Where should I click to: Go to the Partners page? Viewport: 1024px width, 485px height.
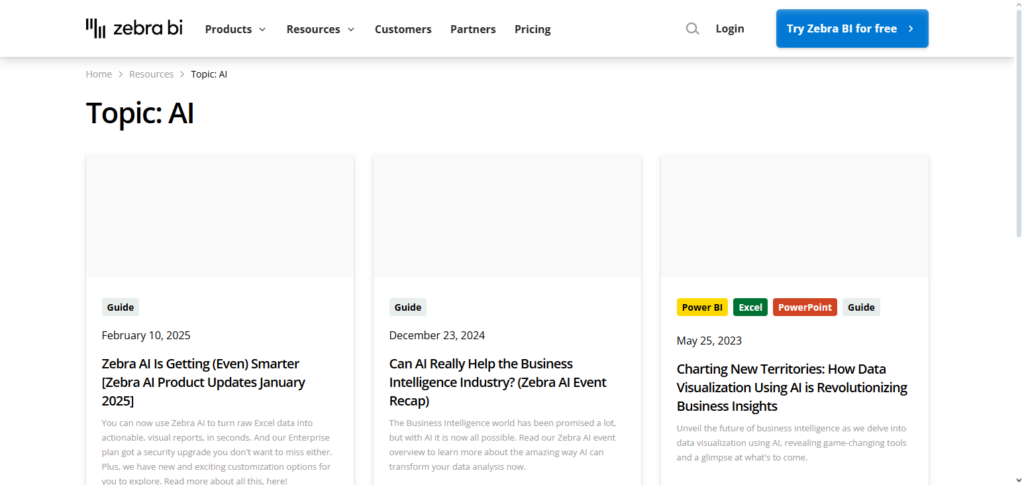click(x=472, y=29)
